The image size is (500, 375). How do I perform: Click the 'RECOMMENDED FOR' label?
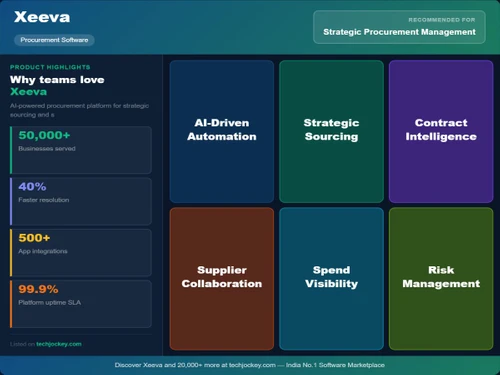pos(442,20)
